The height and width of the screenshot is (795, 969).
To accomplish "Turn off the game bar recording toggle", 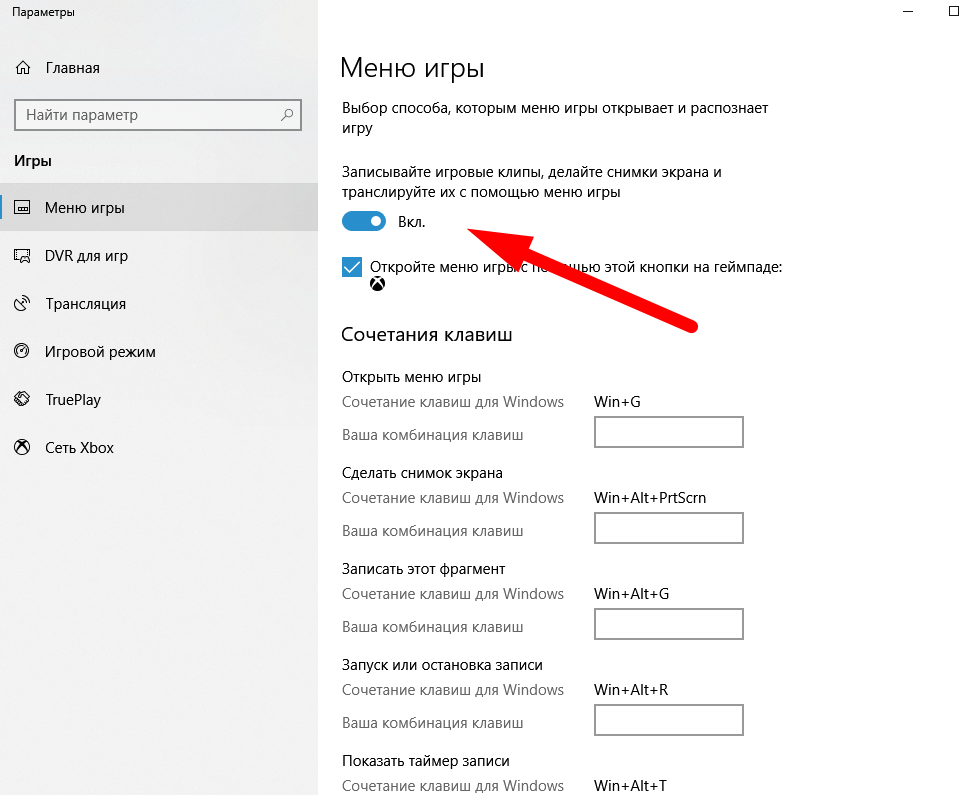I will point(364,221).
